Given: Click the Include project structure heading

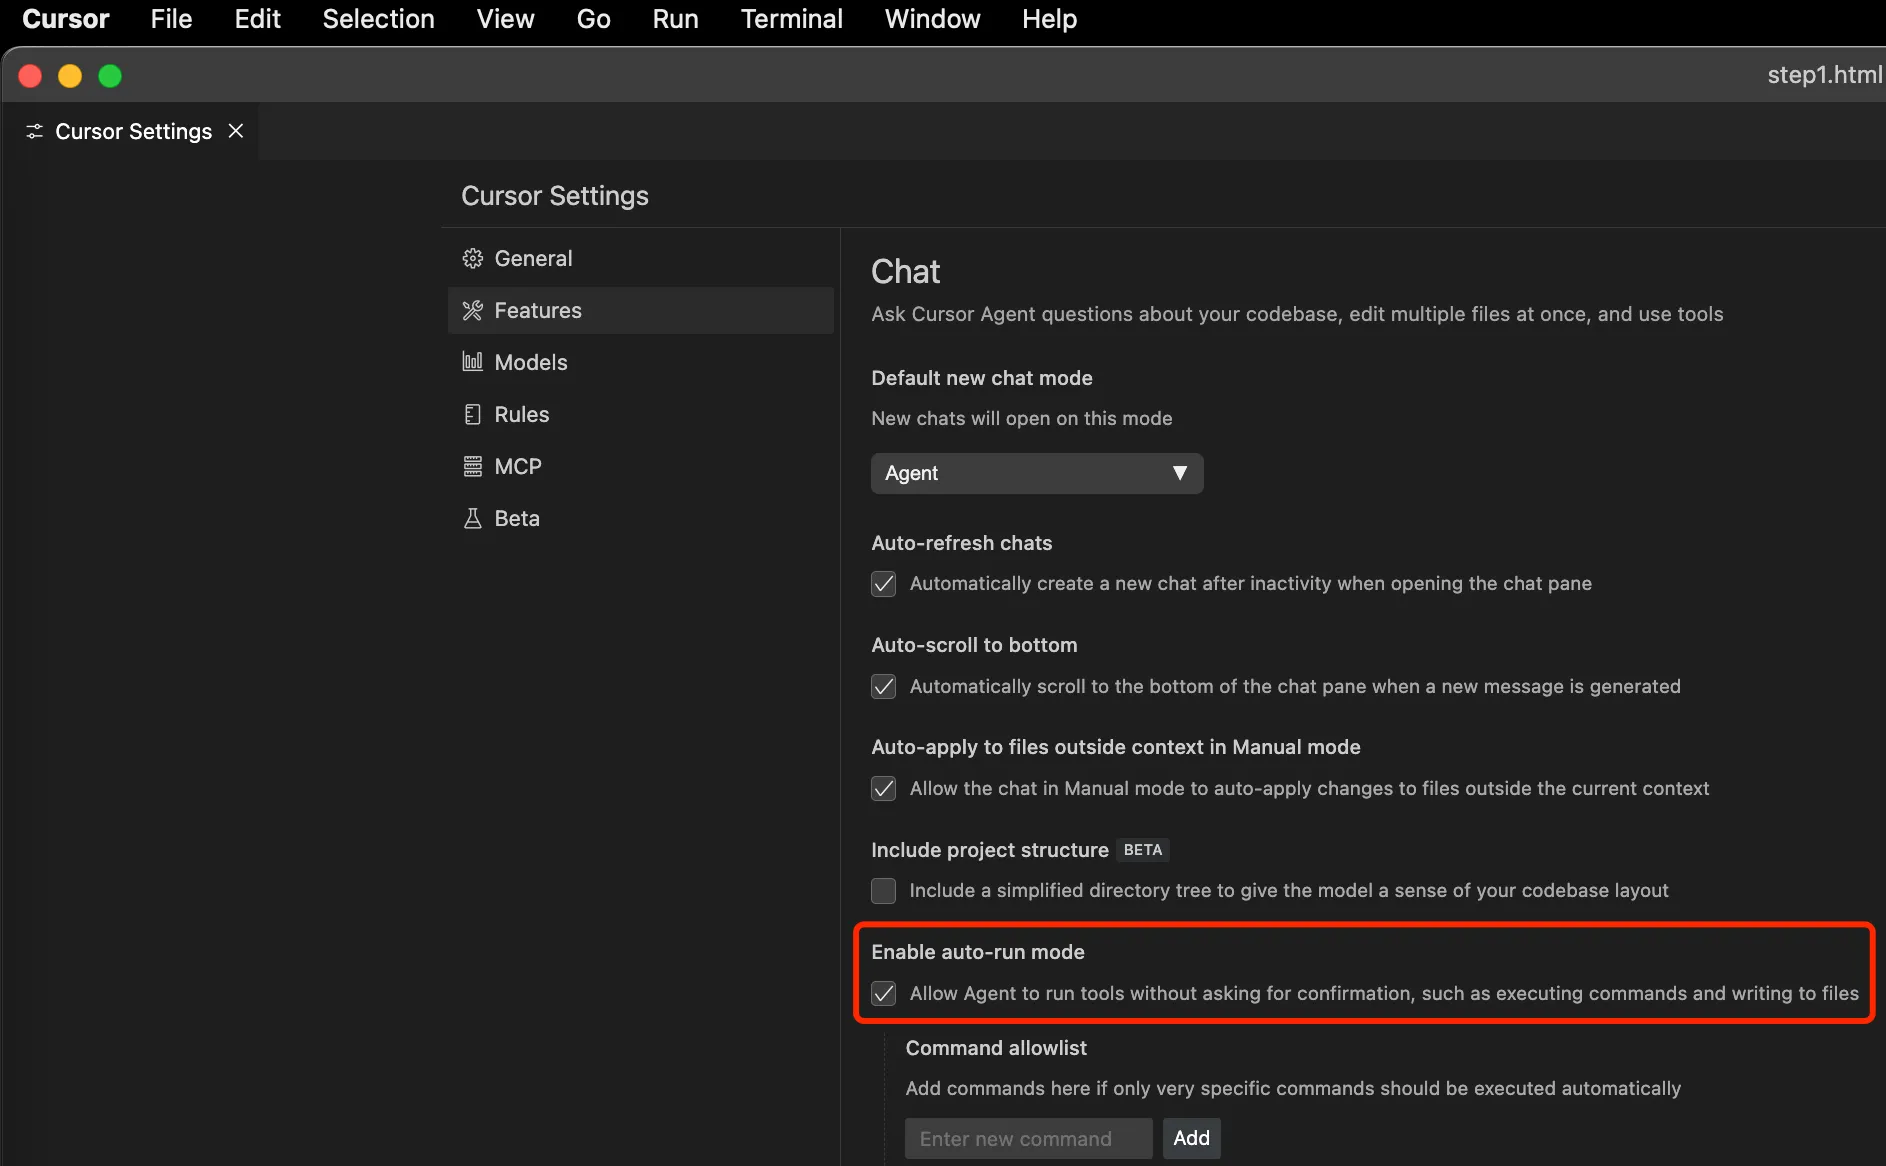Looking at the screenshot, I should [989, 850].
